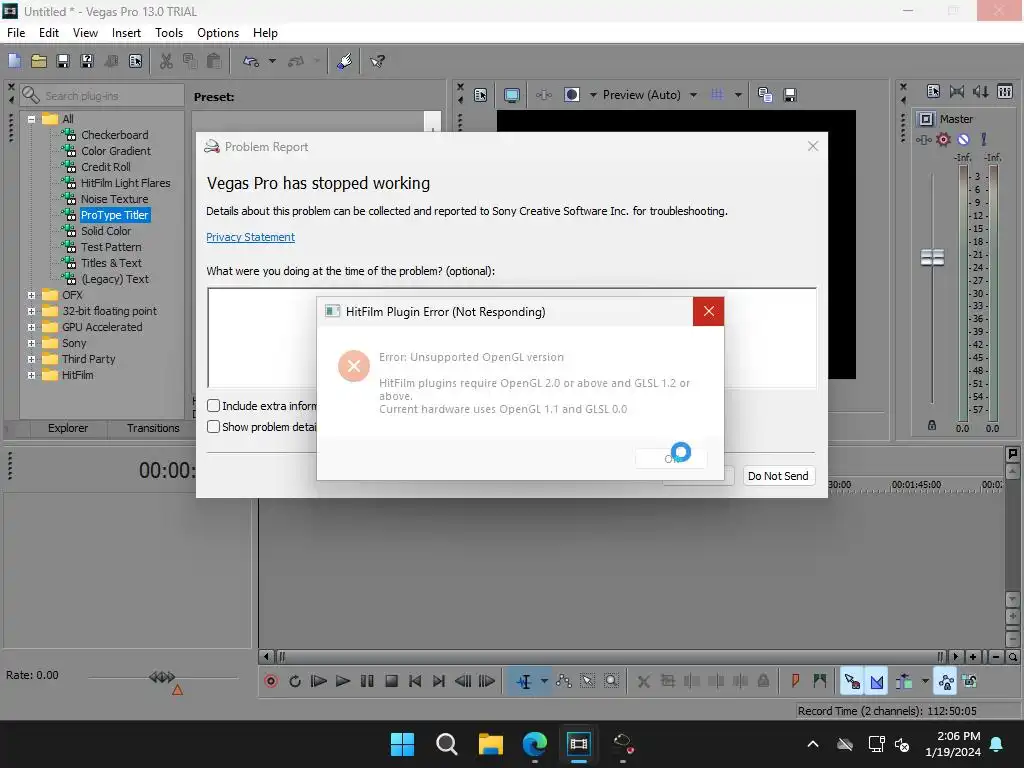Expand the Third Party folder
1024x768 pixels.
coord(31,359)
